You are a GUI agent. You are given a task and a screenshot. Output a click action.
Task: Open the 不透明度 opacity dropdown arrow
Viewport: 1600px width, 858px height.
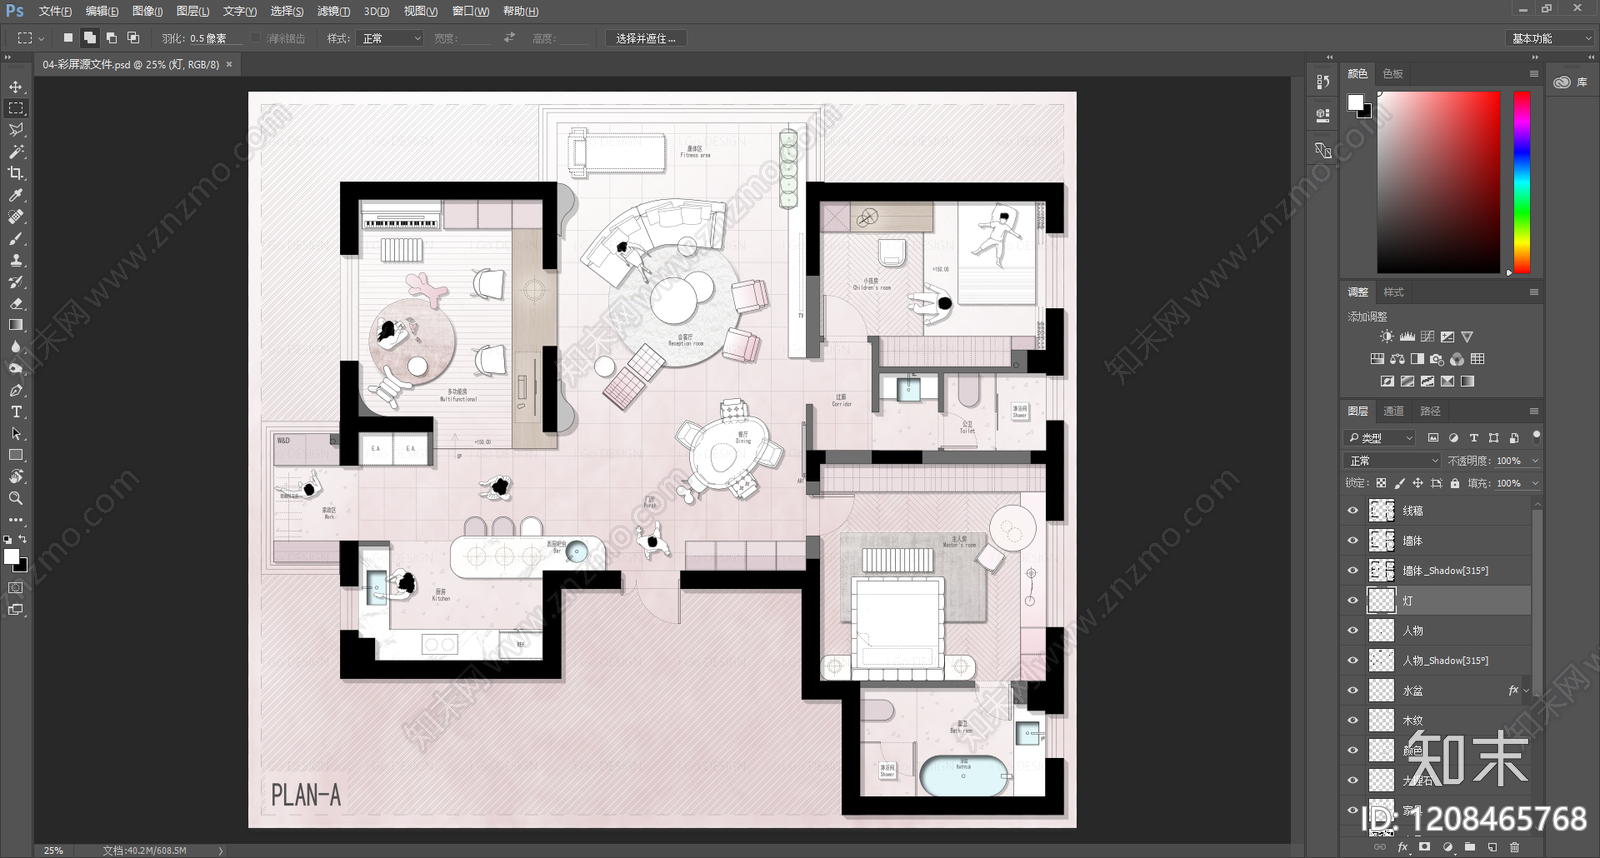(x=1535, y=461)
